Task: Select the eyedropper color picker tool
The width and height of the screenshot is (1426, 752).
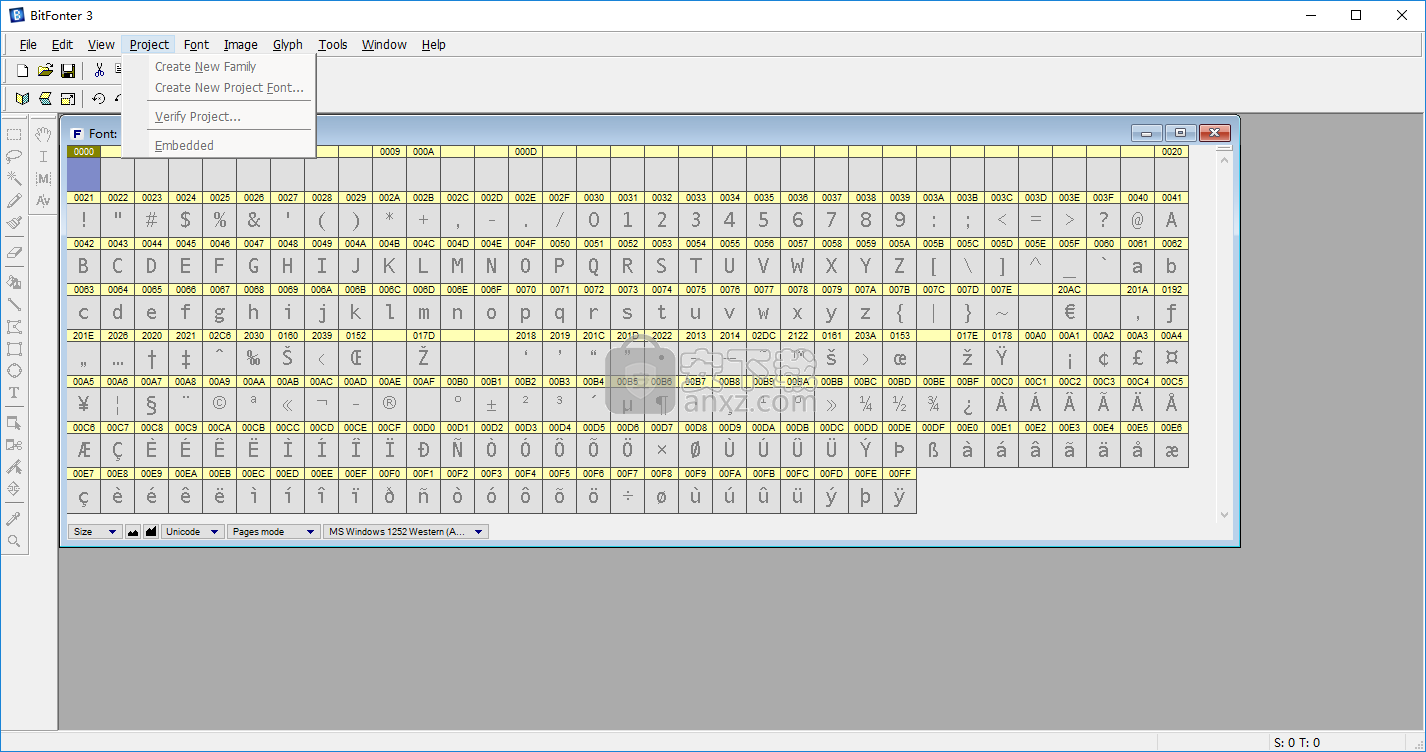Action: pyautogui.click(x=14, y=518)
